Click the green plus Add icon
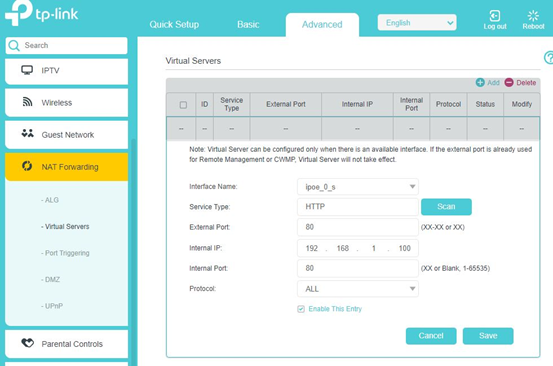This screenshot has height=366, width=553. click(480, 83)
